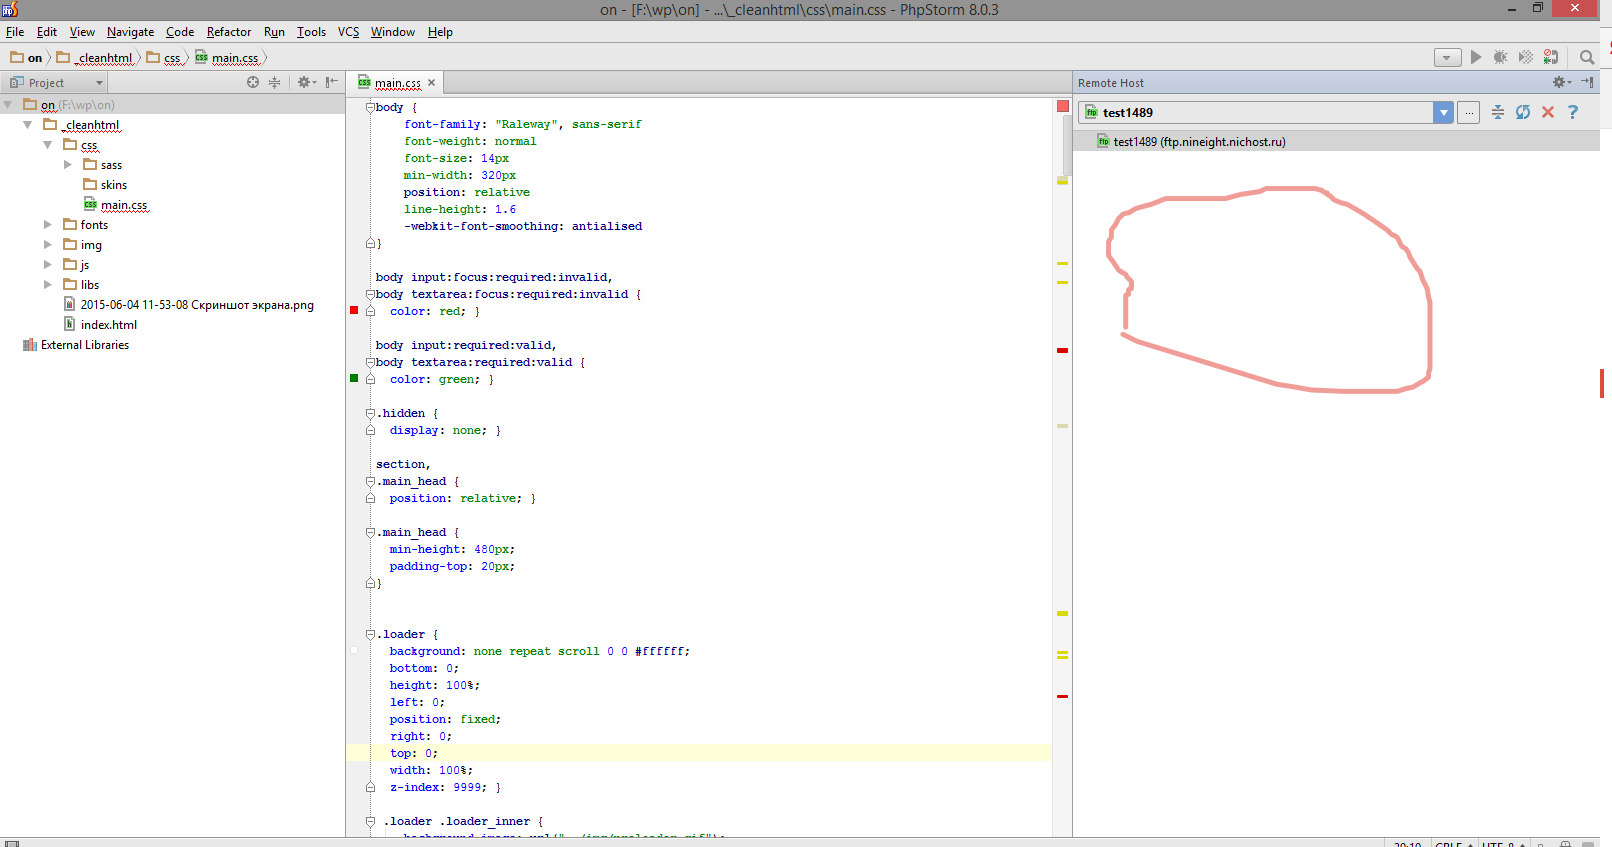Refresh the remote host listing
Viewport: 1612px width, 847px height.
[x=1523, y=112]
